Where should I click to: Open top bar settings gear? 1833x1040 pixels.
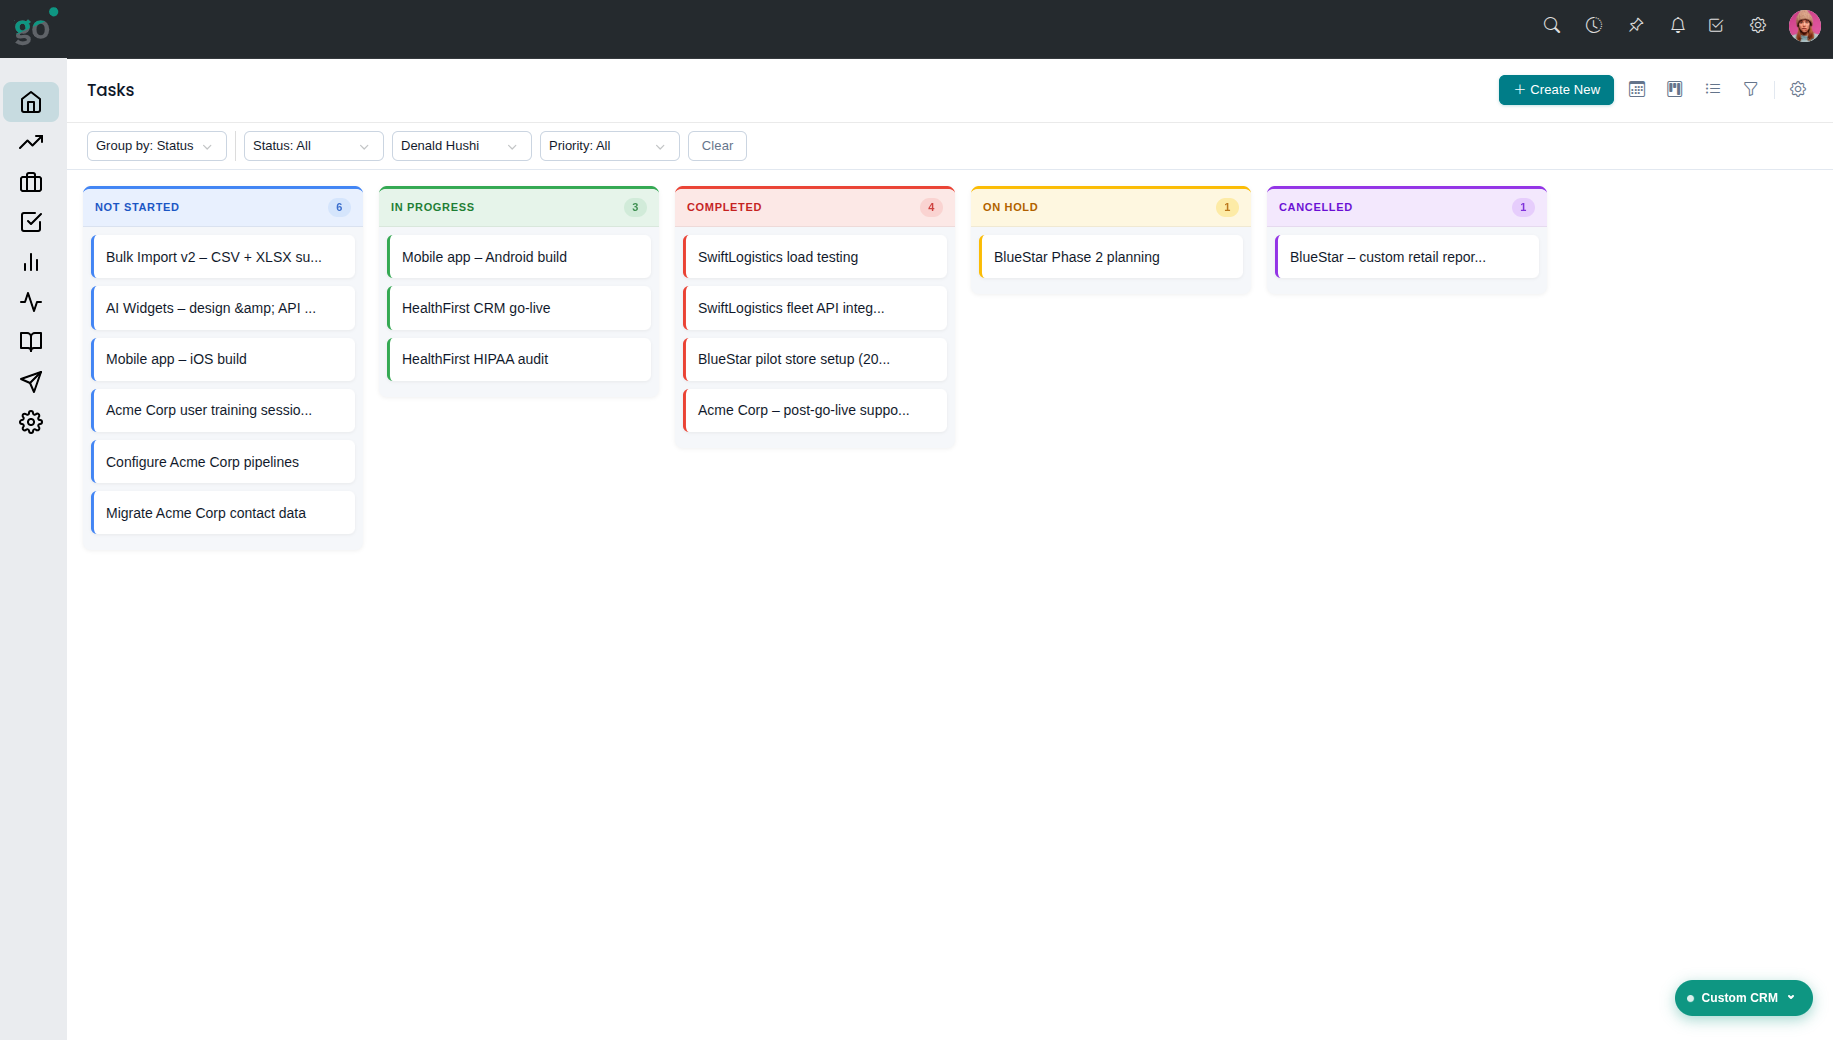1758,25
